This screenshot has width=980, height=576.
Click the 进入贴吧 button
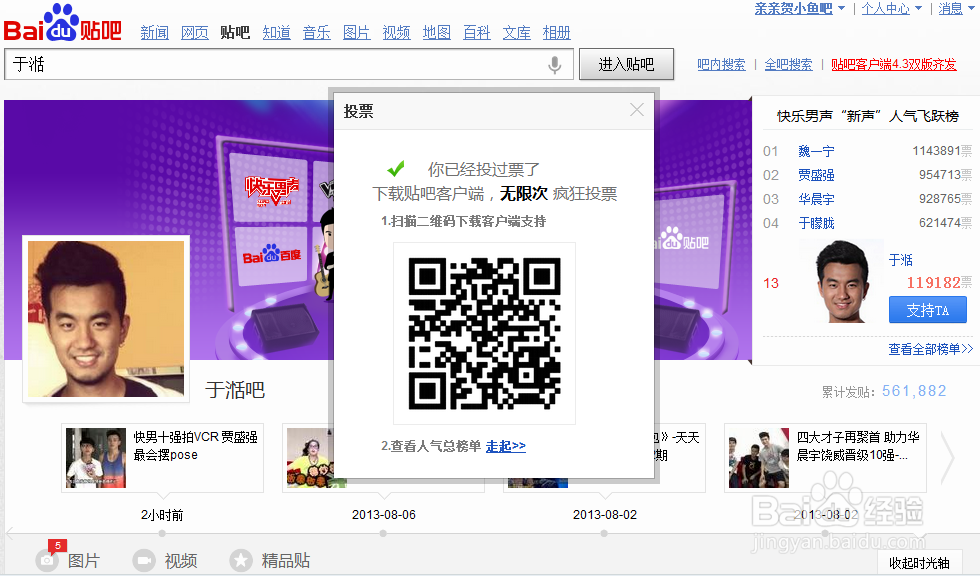pyautogui.click(x=626, y=64)
